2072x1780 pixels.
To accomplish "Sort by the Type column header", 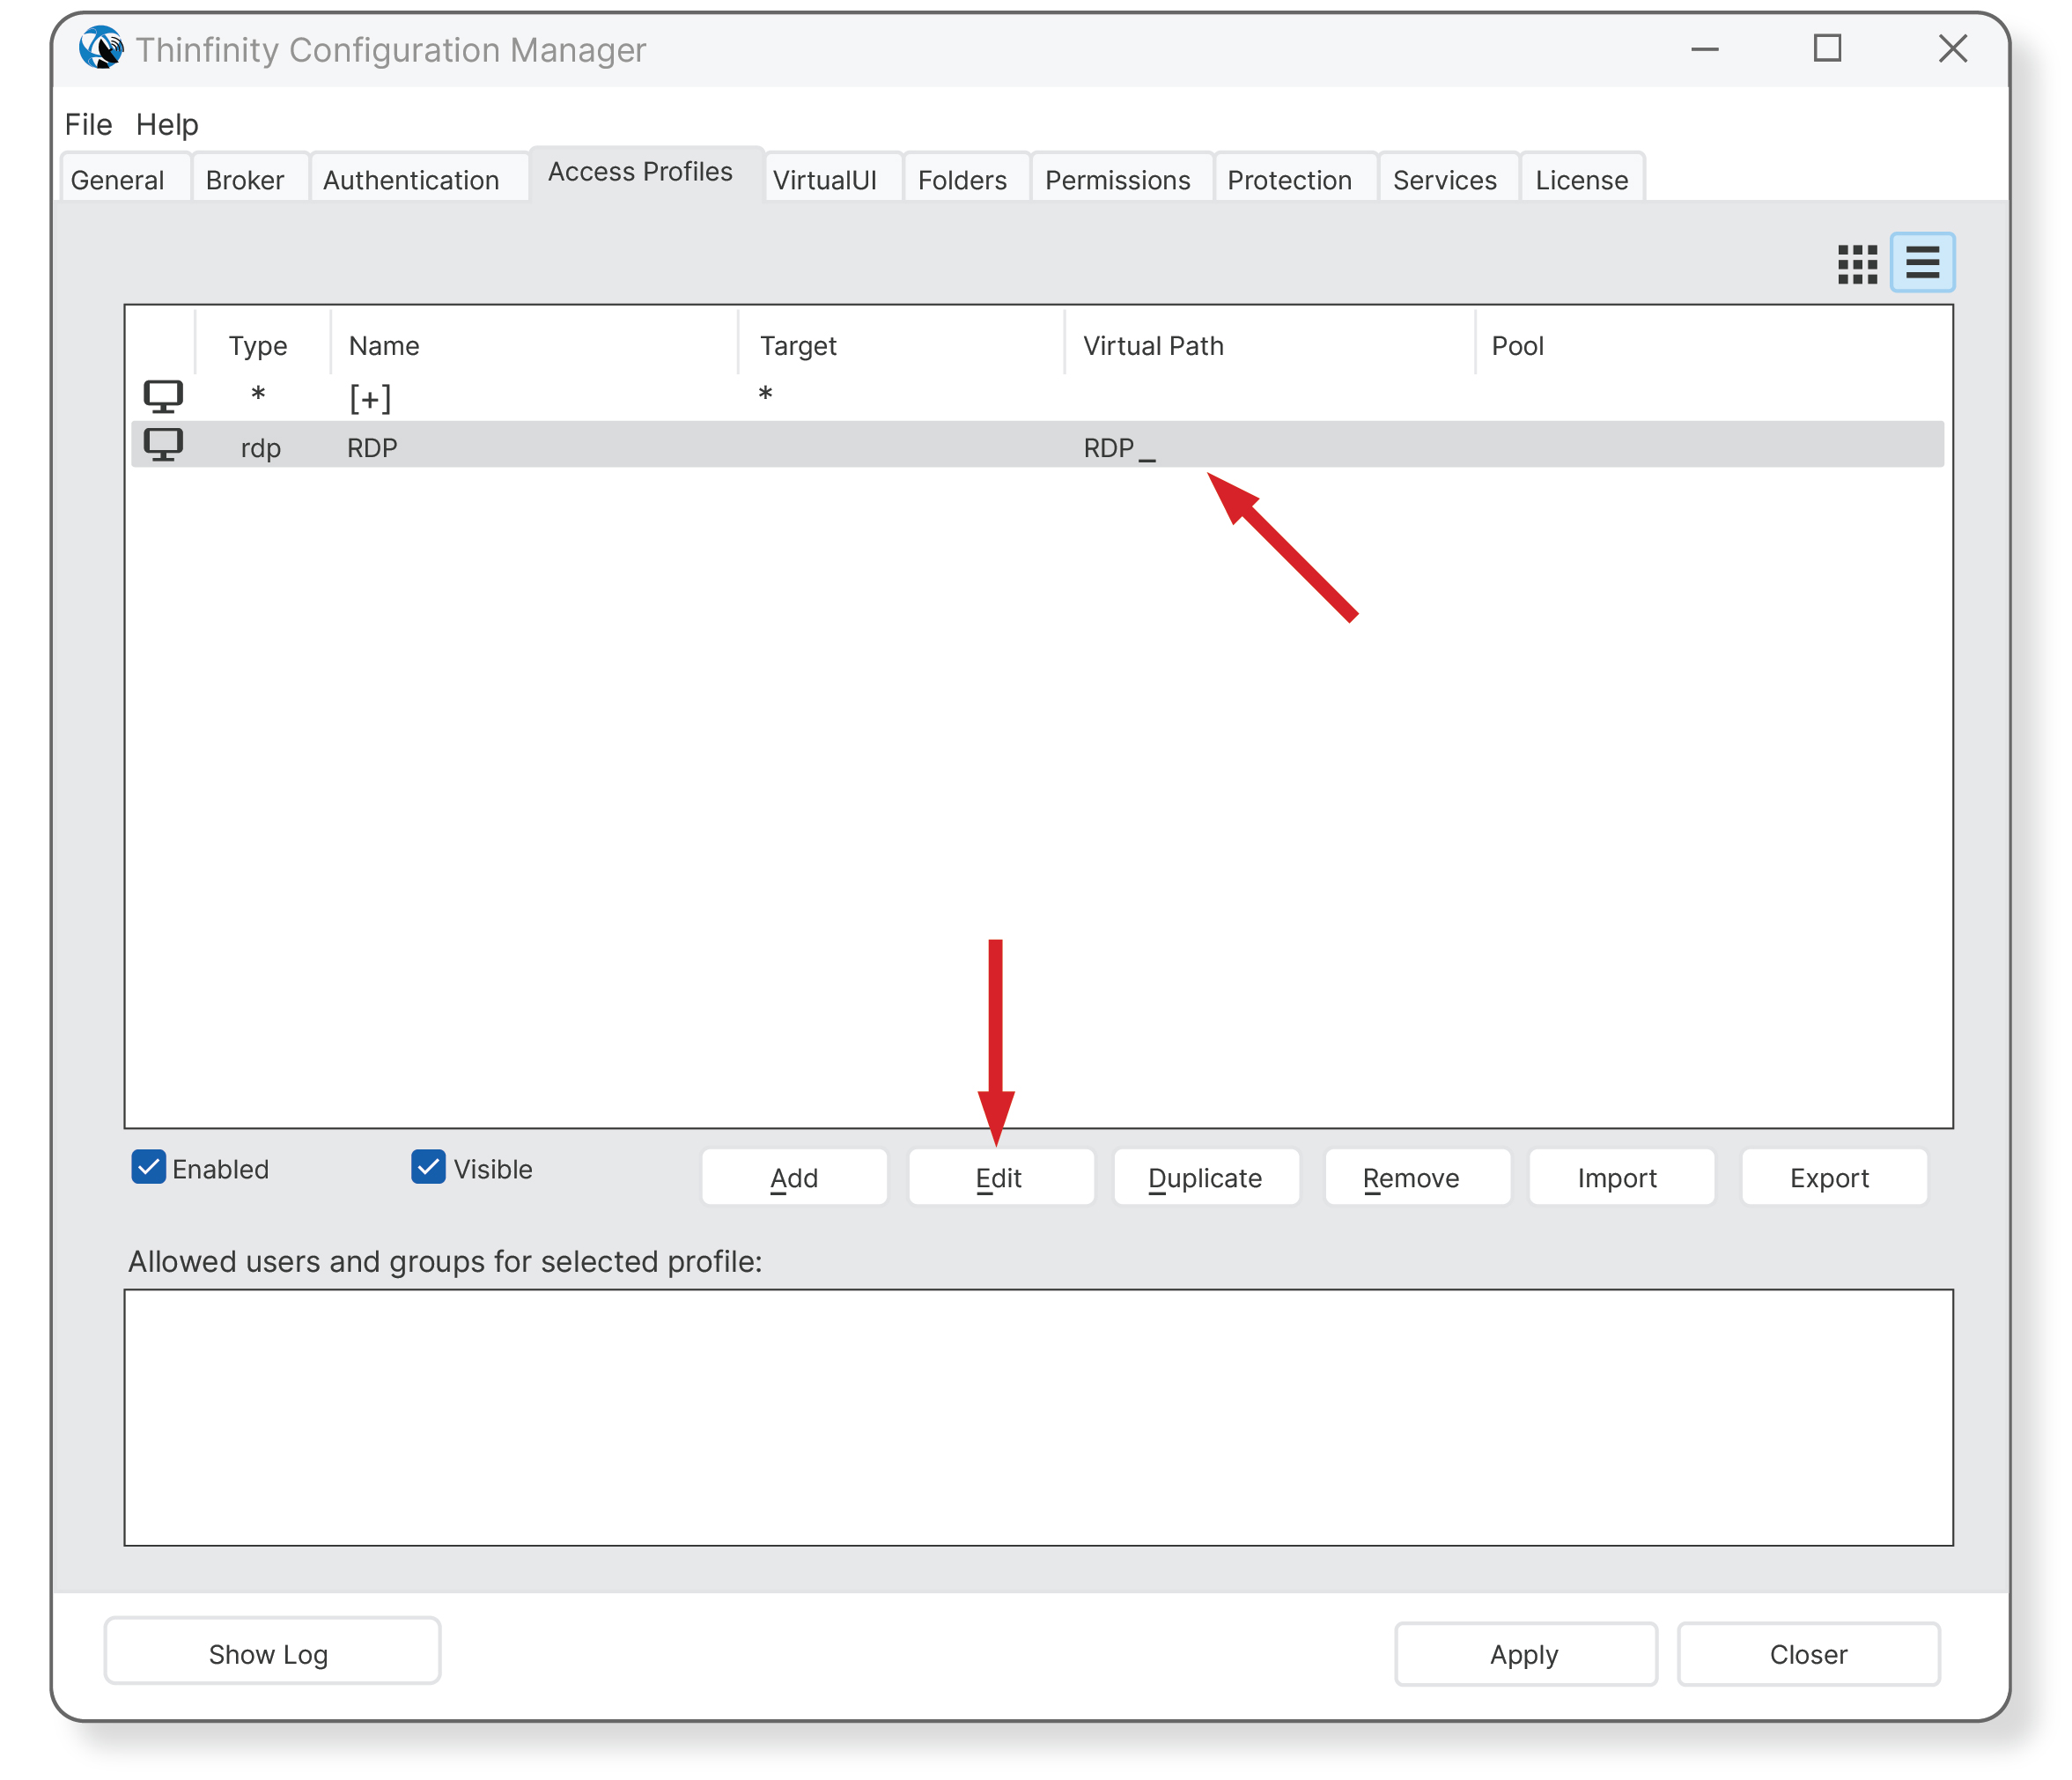I will click(x=258, y=346).
